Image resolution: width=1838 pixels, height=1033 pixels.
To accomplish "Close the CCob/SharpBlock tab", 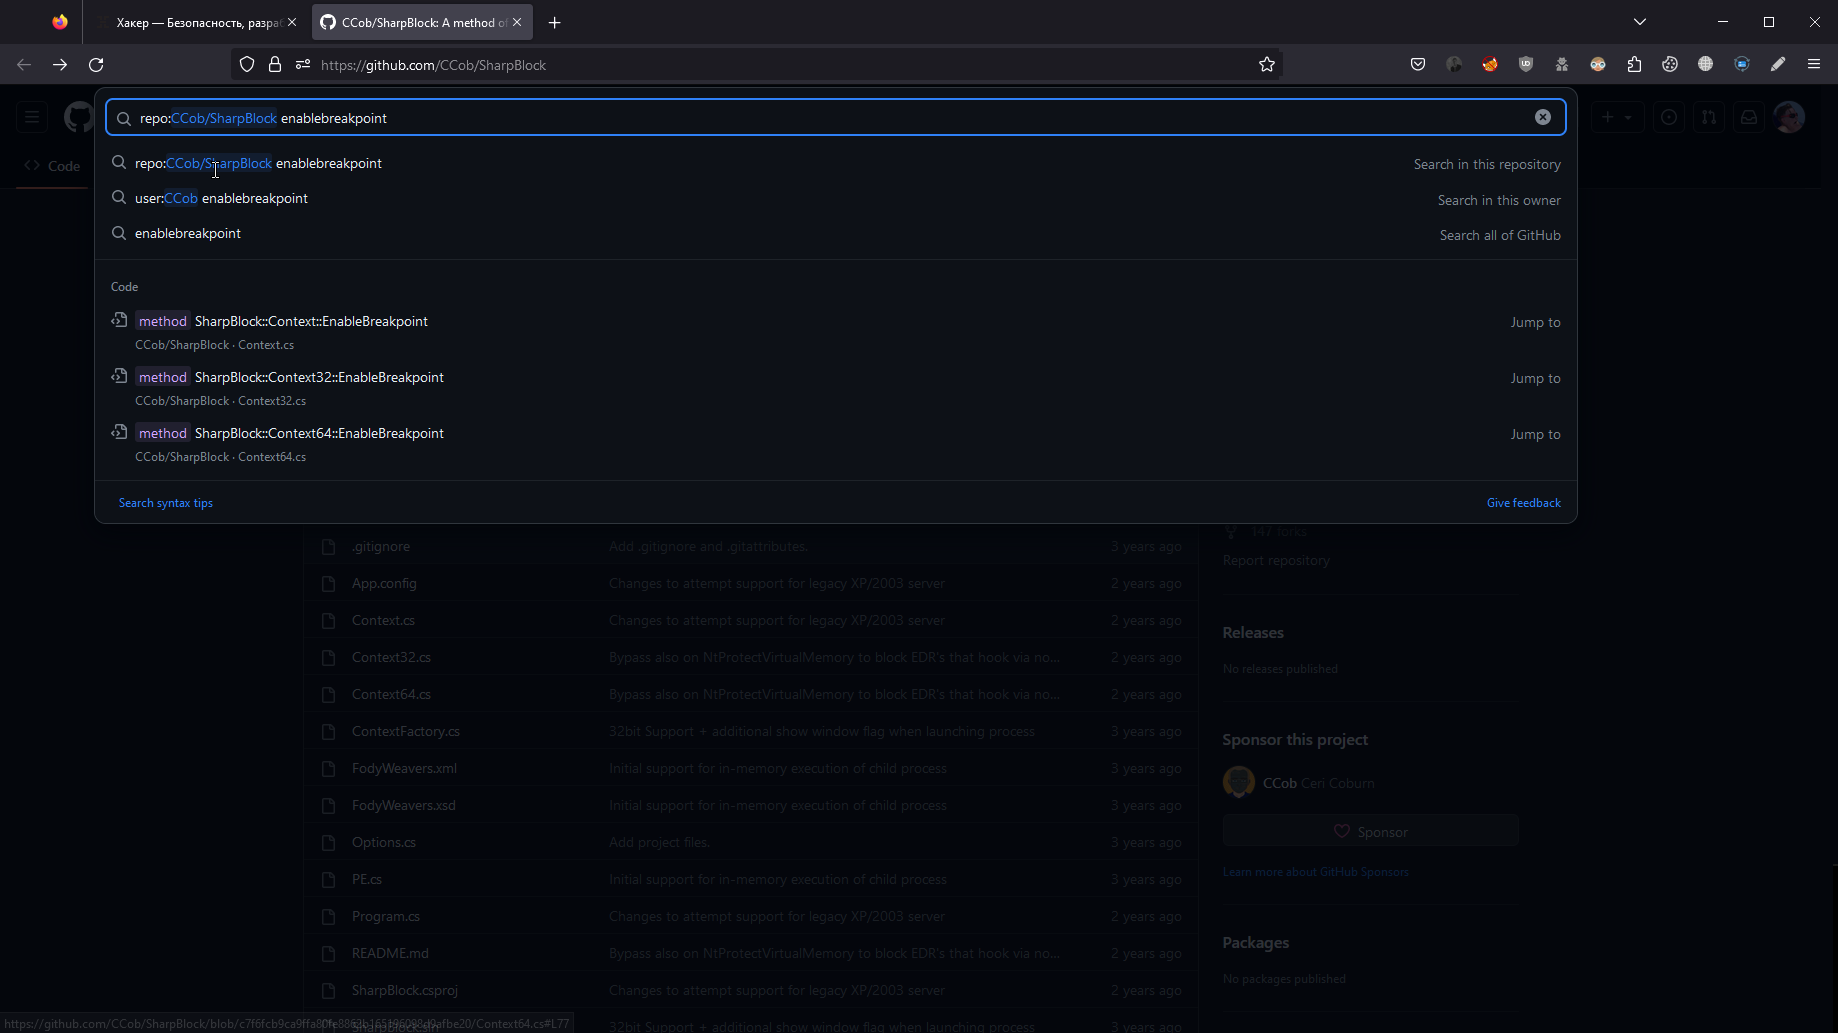I will [517, 22].
